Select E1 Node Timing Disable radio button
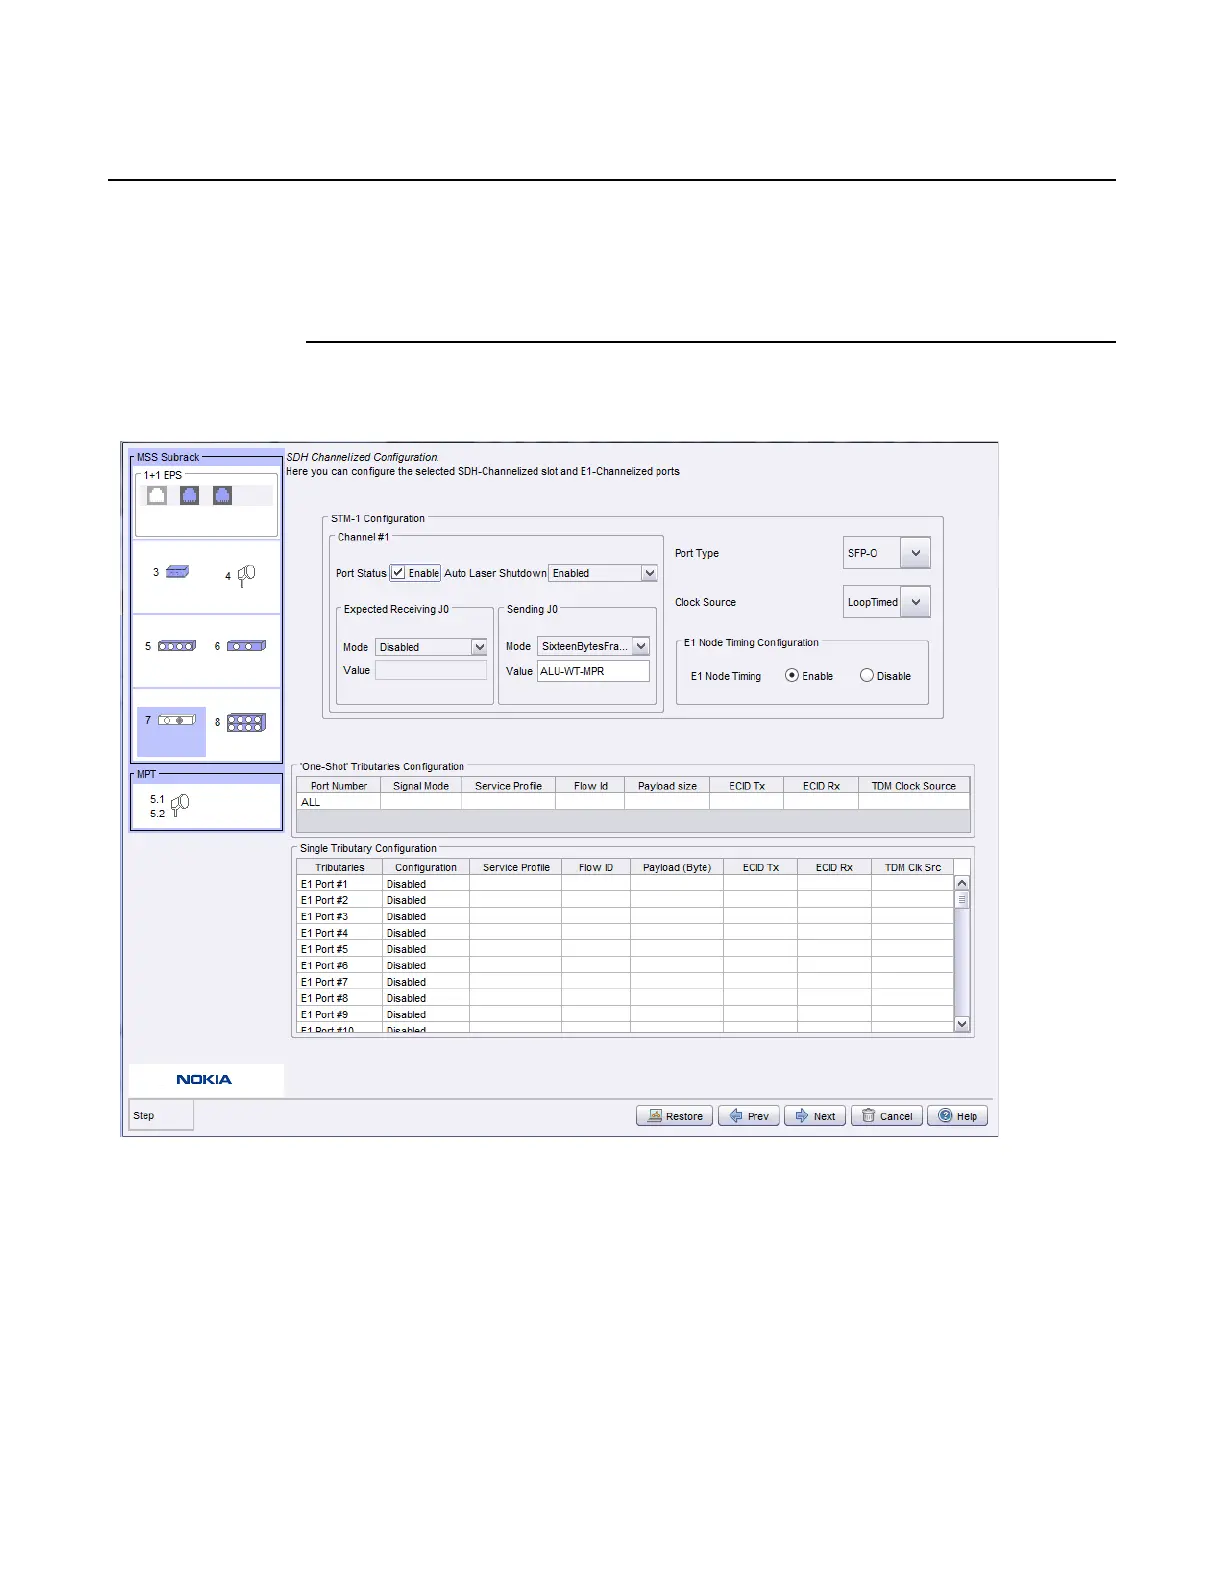 click(867, 676)
